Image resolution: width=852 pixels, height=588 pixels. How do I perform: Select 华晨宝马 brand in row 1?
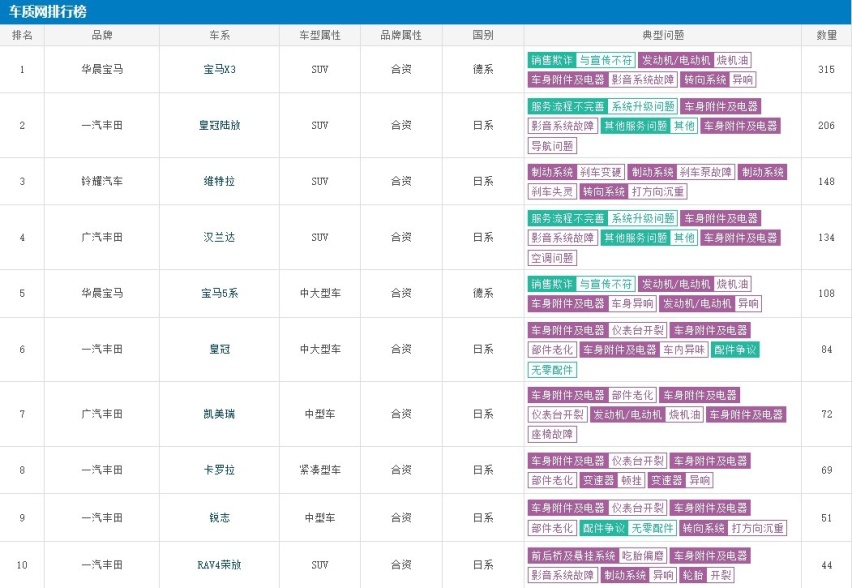coord(102,69)
